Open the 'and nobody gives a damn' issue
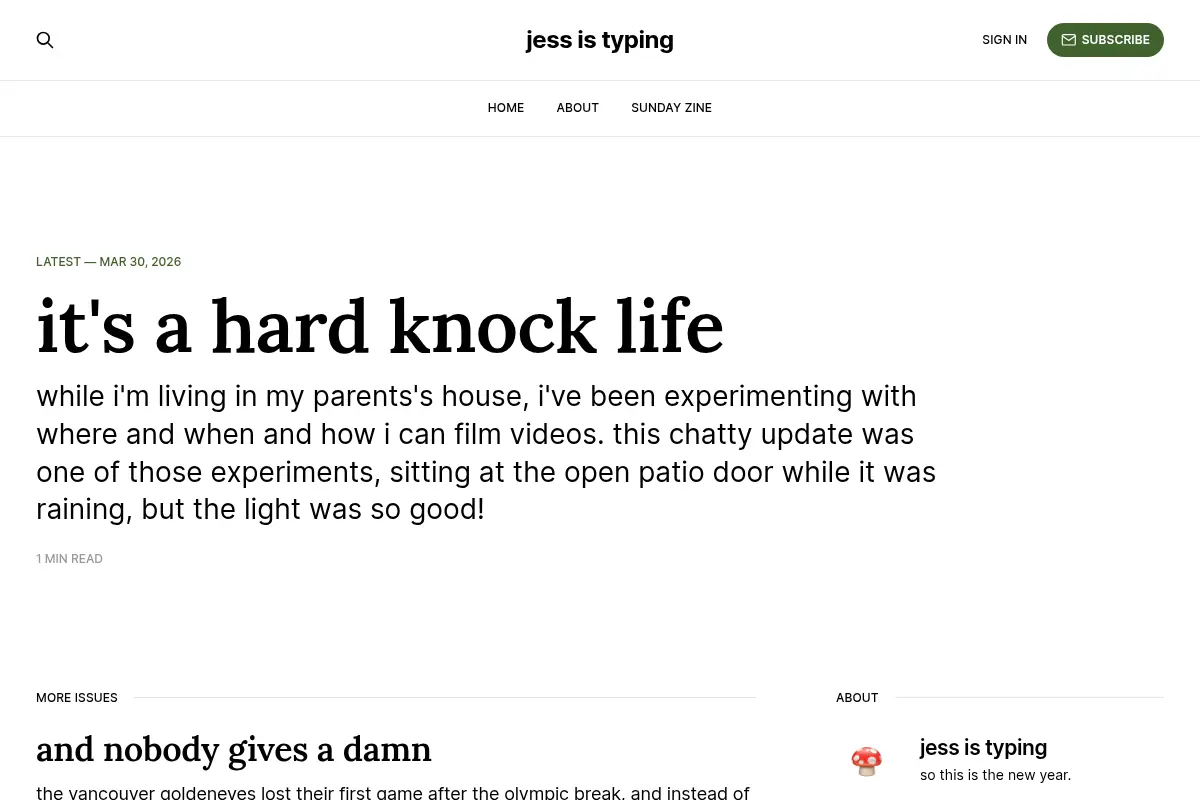The image size is (1200, 800). coord(234,749)
